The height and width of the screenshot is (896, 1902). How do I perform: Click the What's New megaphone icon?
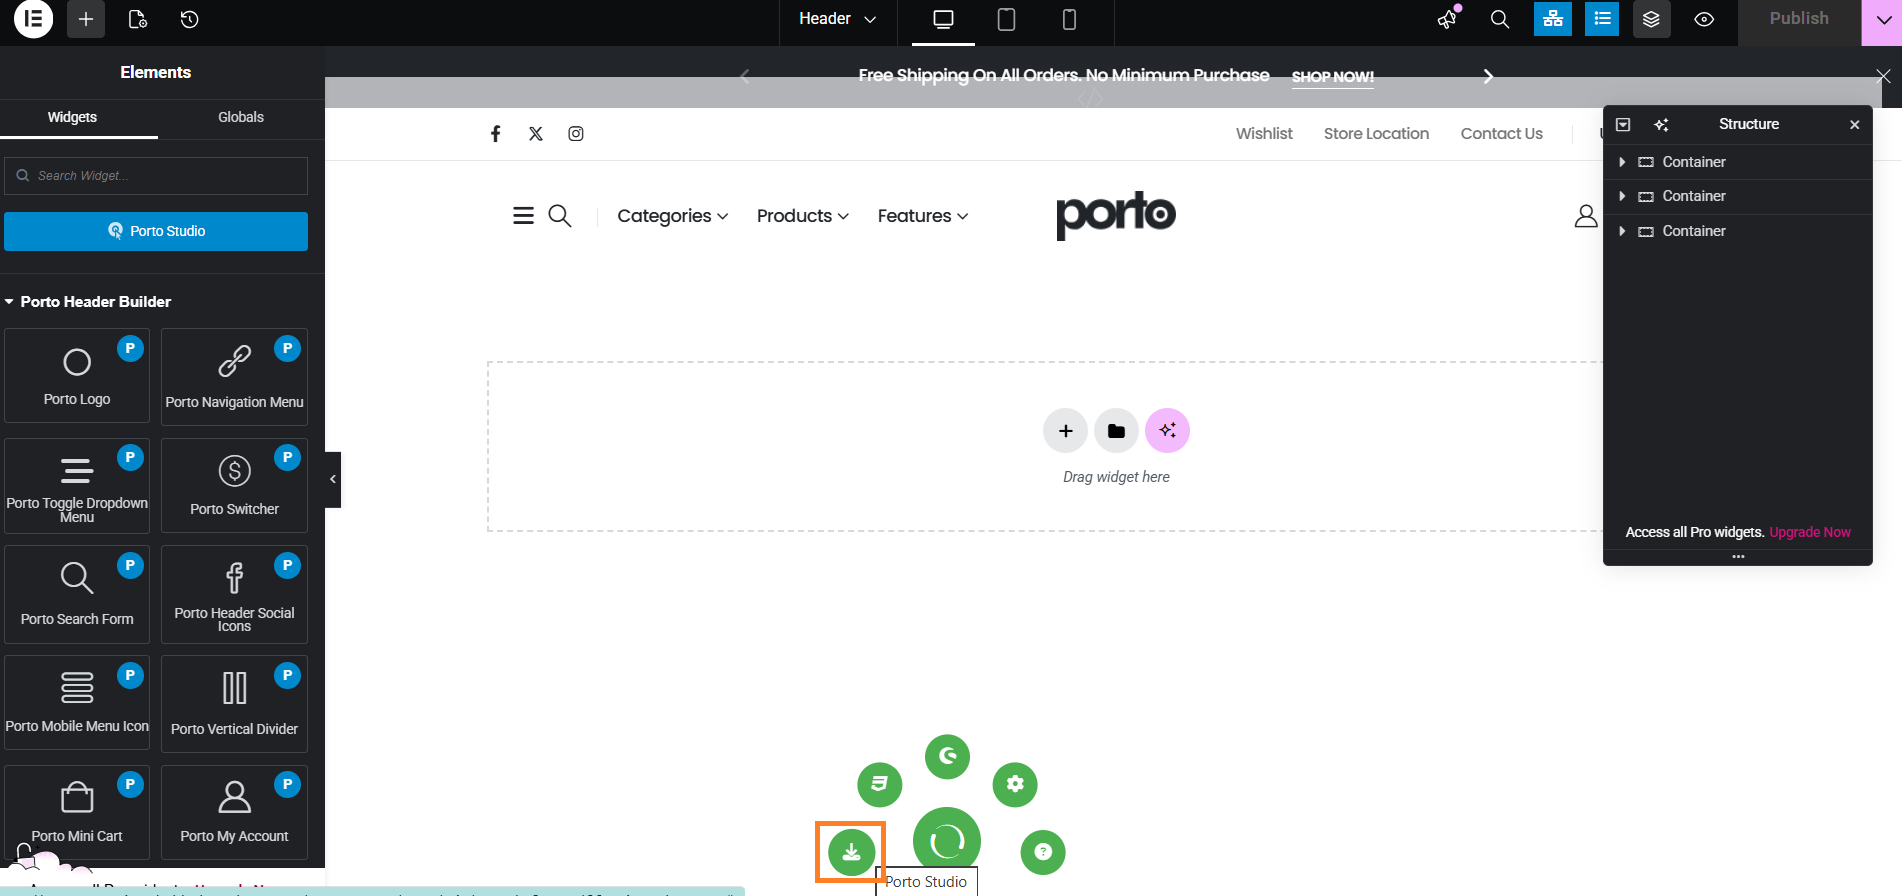pyautogui.click(x=1447, y=19)
